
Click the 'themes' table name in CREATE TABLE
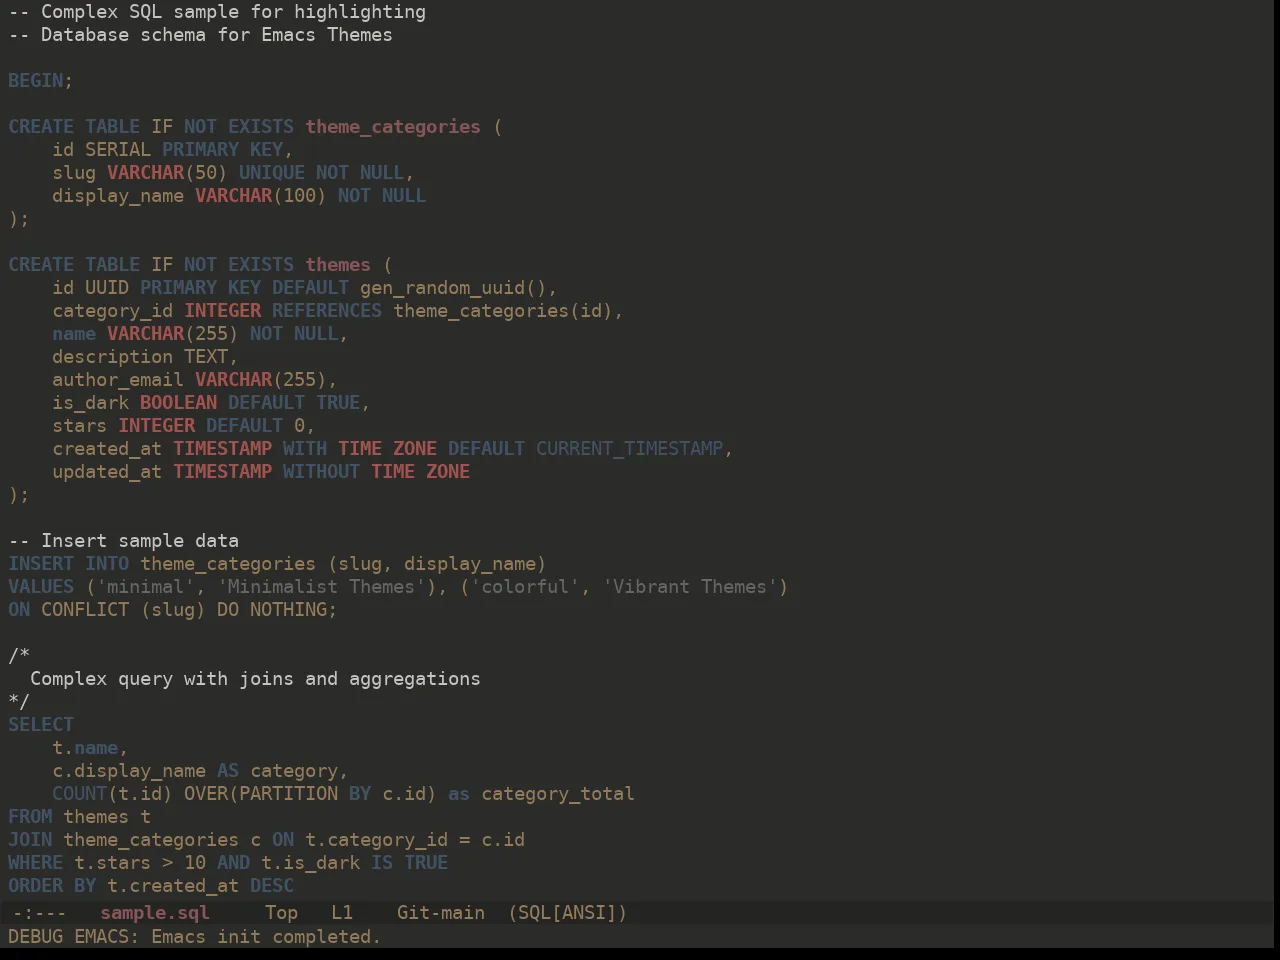click(x=338, y=265)
